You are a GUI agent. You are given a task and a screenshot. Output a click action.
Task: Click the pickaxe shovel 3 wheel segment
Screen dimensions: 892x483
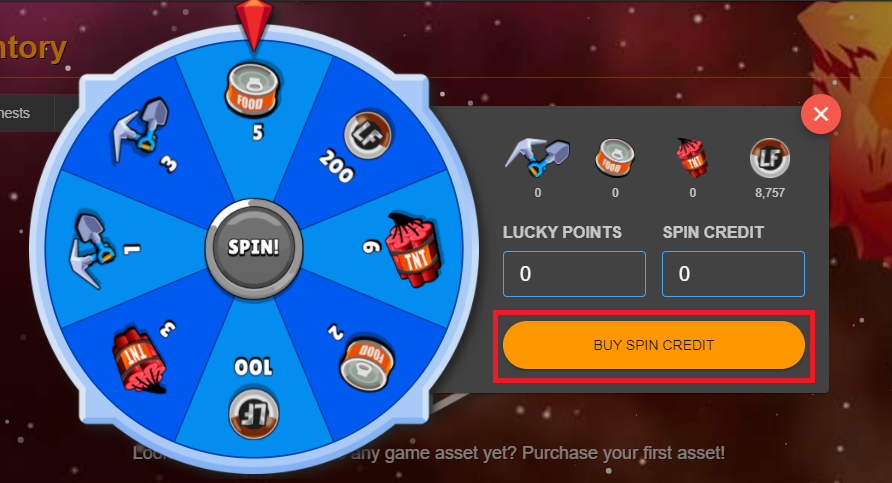tap(145, 139)
